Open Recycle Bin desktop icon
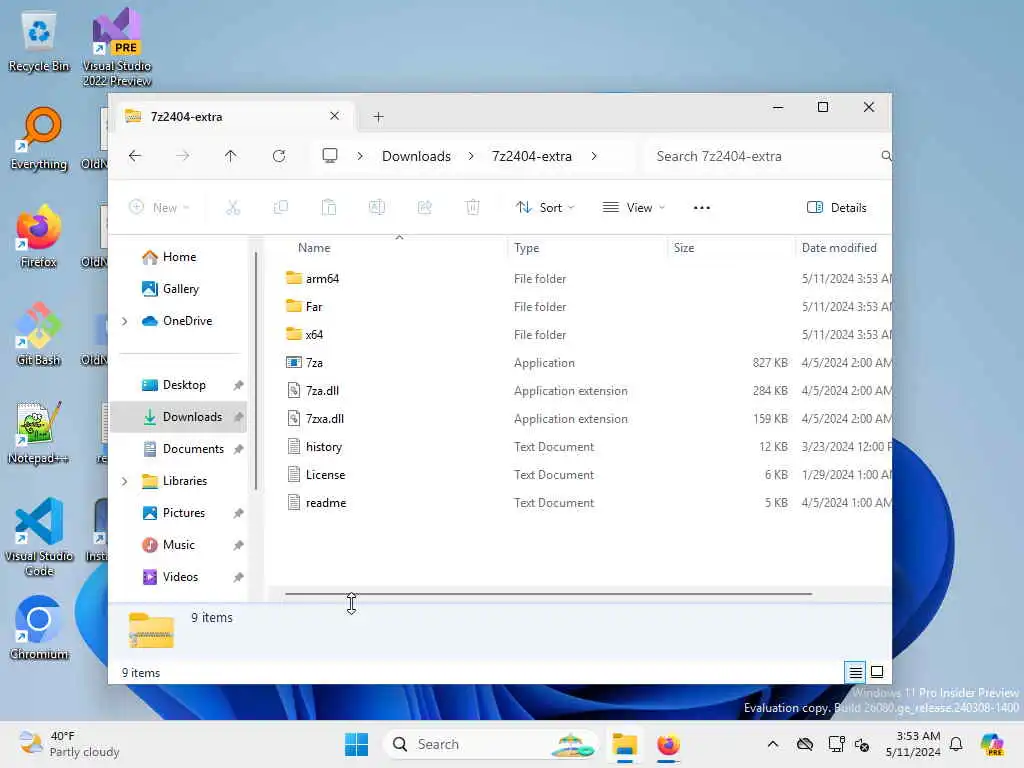This screenshot has height=768, width=1024. 39,40
